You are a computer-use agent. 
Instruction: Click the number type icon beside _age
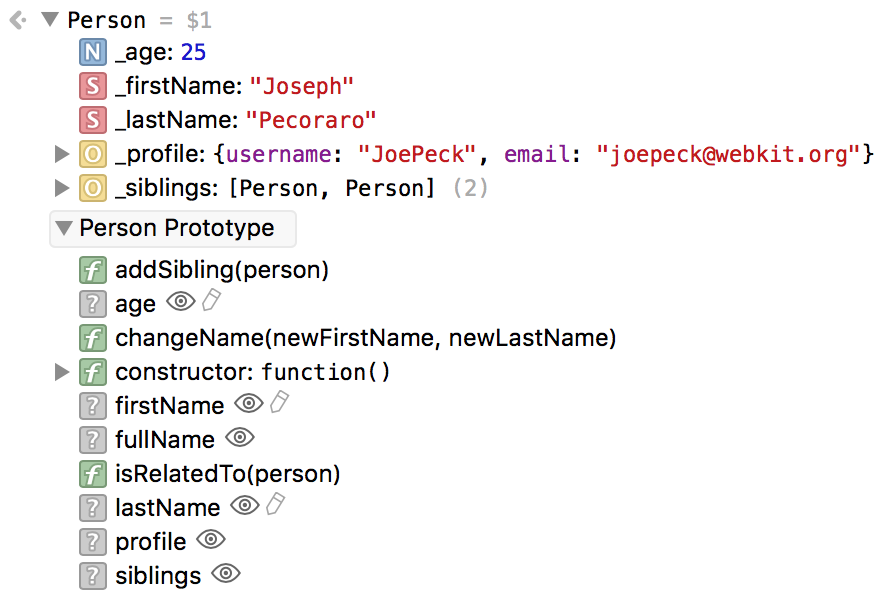[x=93, y=52]
